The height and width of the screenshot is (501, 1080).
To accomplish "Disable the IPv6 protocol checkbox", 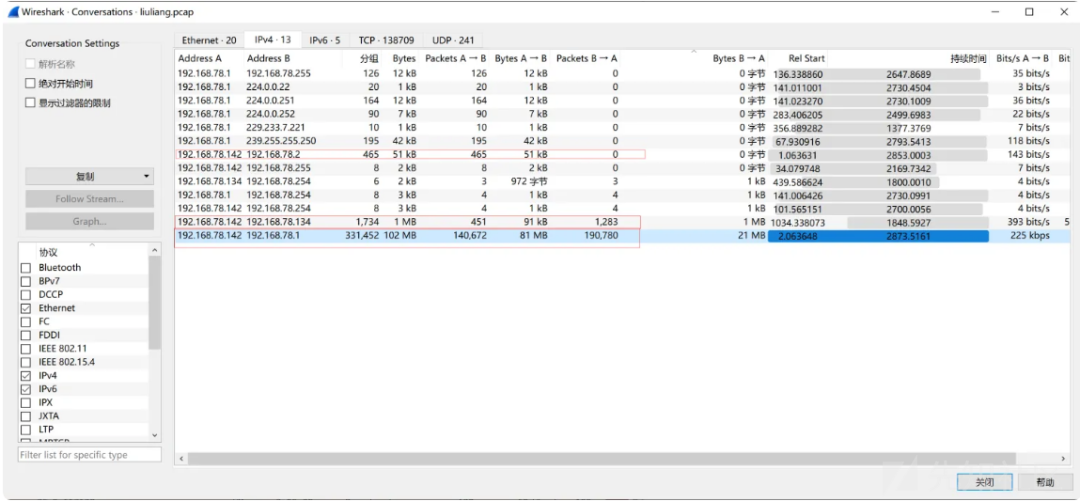I will pyautogui.click(x=26, y=389).
